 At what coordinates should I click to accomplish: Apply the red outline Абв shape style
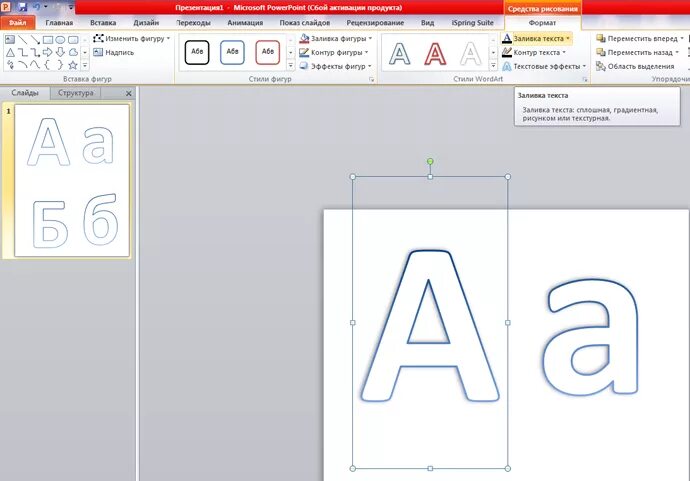(x=268, y=52)
